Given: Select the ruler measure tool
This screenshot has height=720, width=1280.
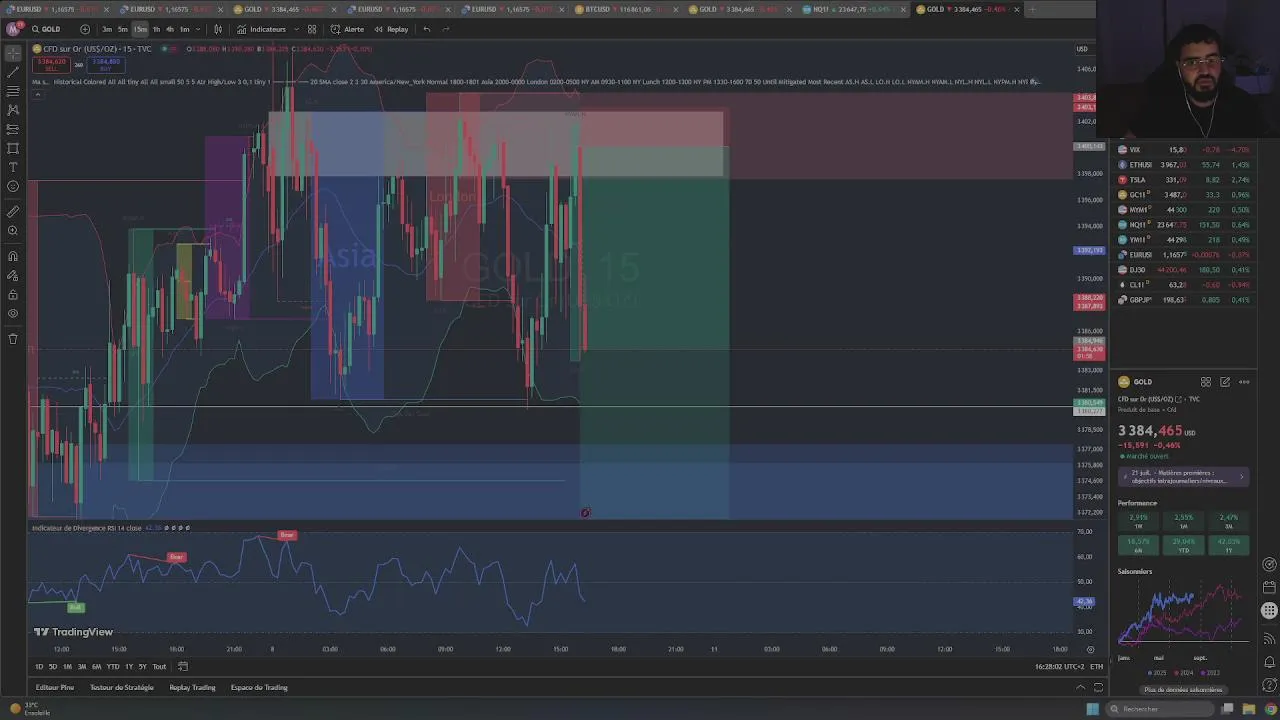Looking at the screenshot, I should click(13, 212).
